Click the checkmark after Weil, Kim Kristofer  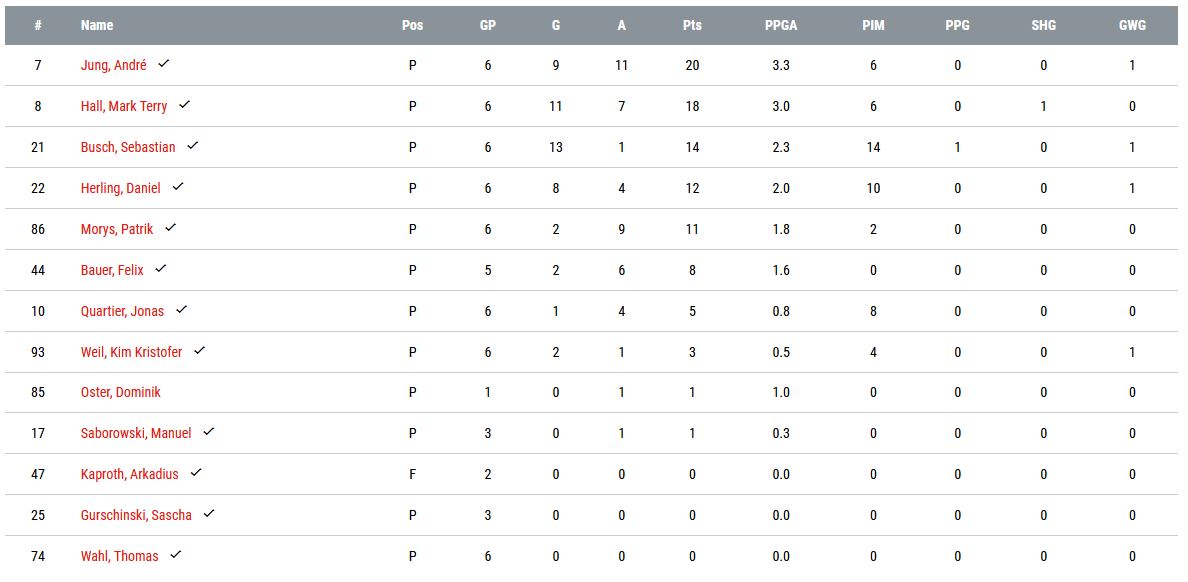click(200, 351)
